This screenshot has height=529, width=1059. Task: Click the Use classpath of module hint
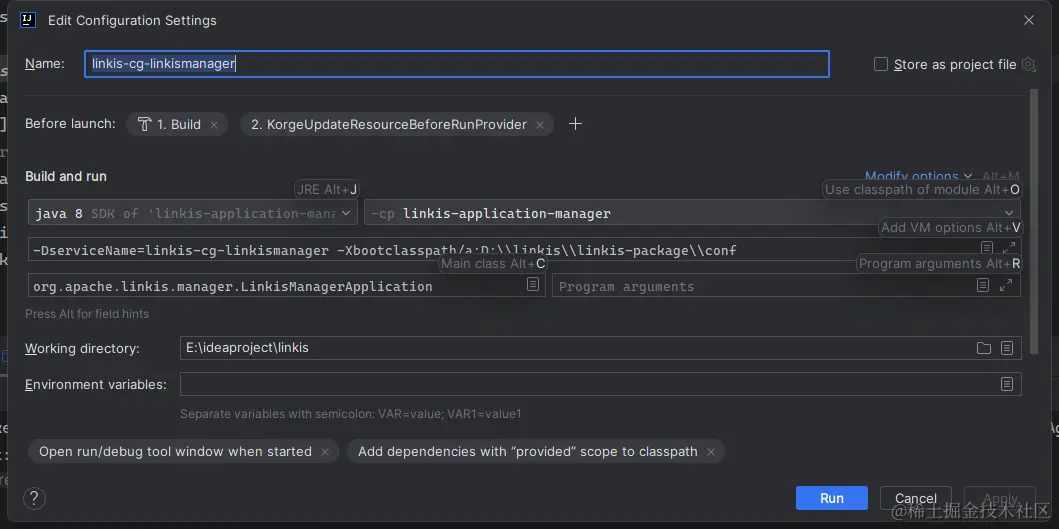tap(923, 190)
